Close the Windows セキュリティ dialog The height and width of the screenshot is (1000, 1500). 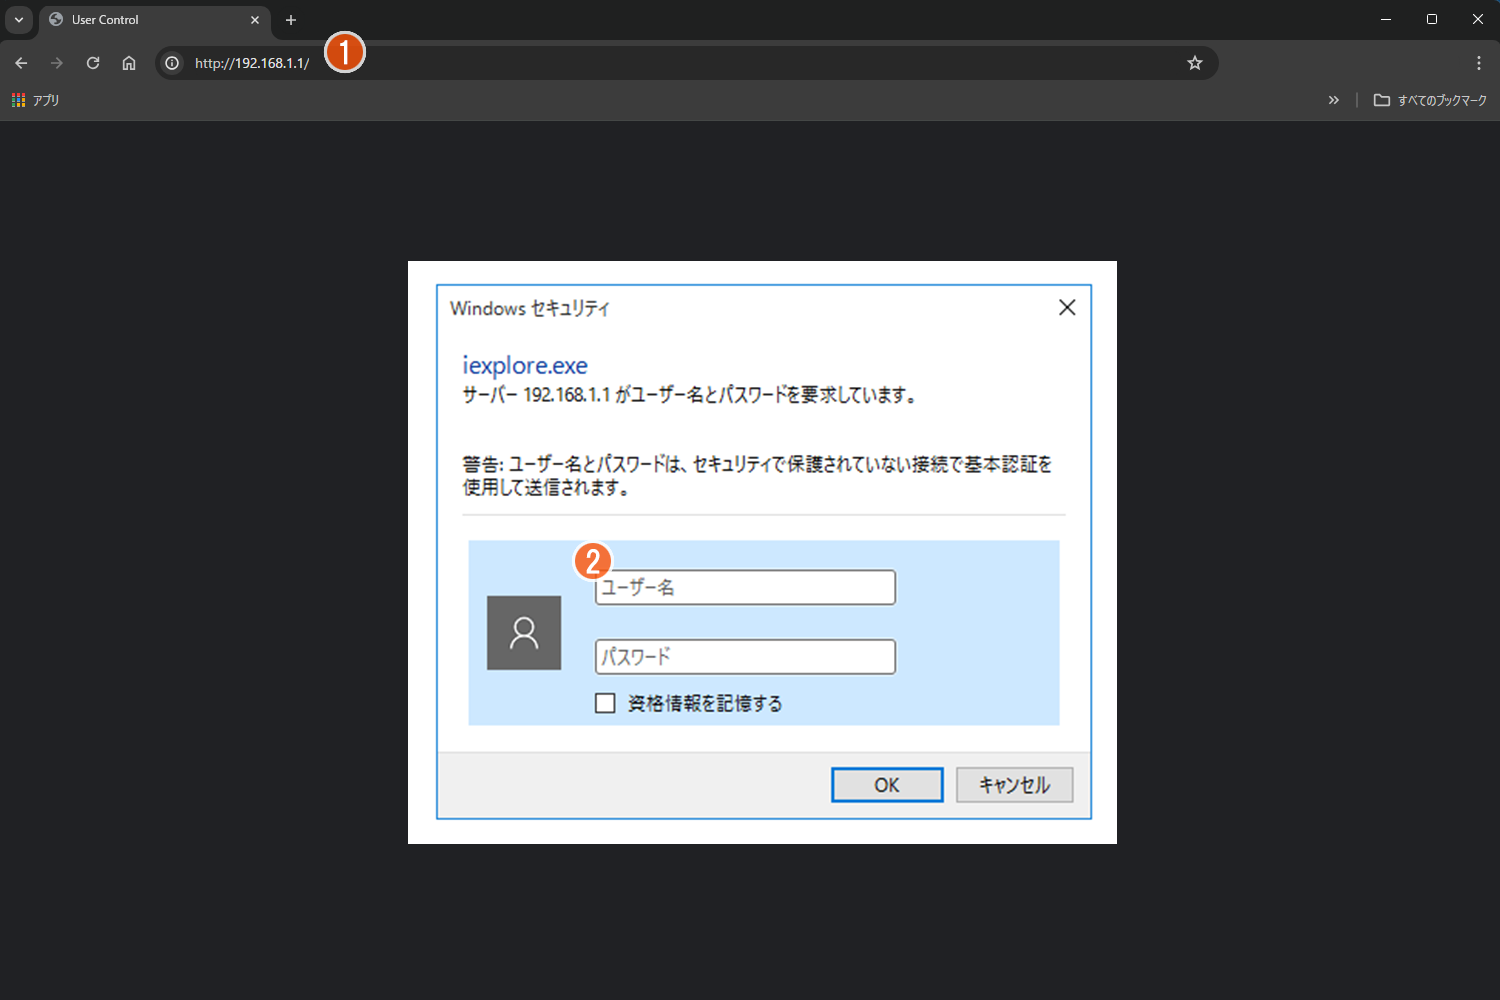pyautogui.click(x=1067, y=307)
